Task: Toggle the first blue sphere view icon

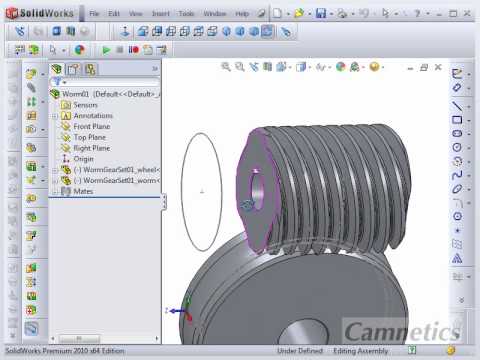Action: pos(226,32)
